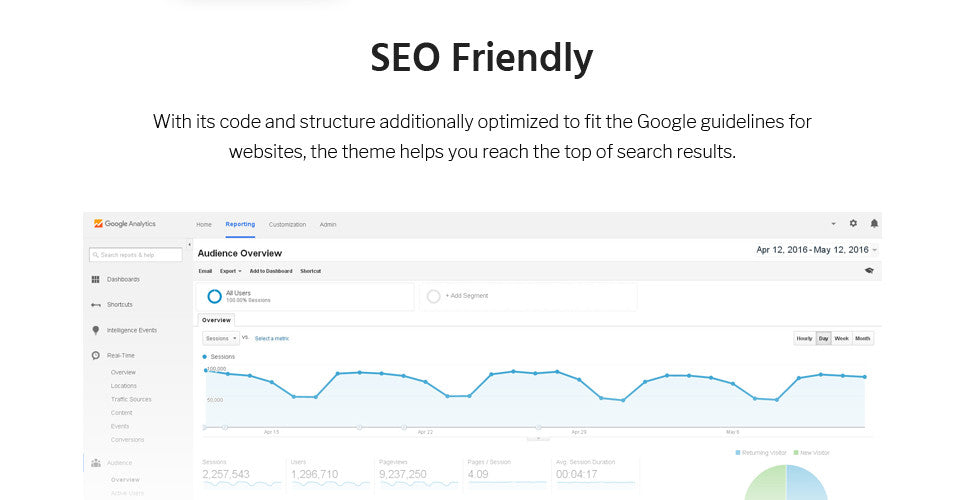Expand the Export dropdown menu

231,271
